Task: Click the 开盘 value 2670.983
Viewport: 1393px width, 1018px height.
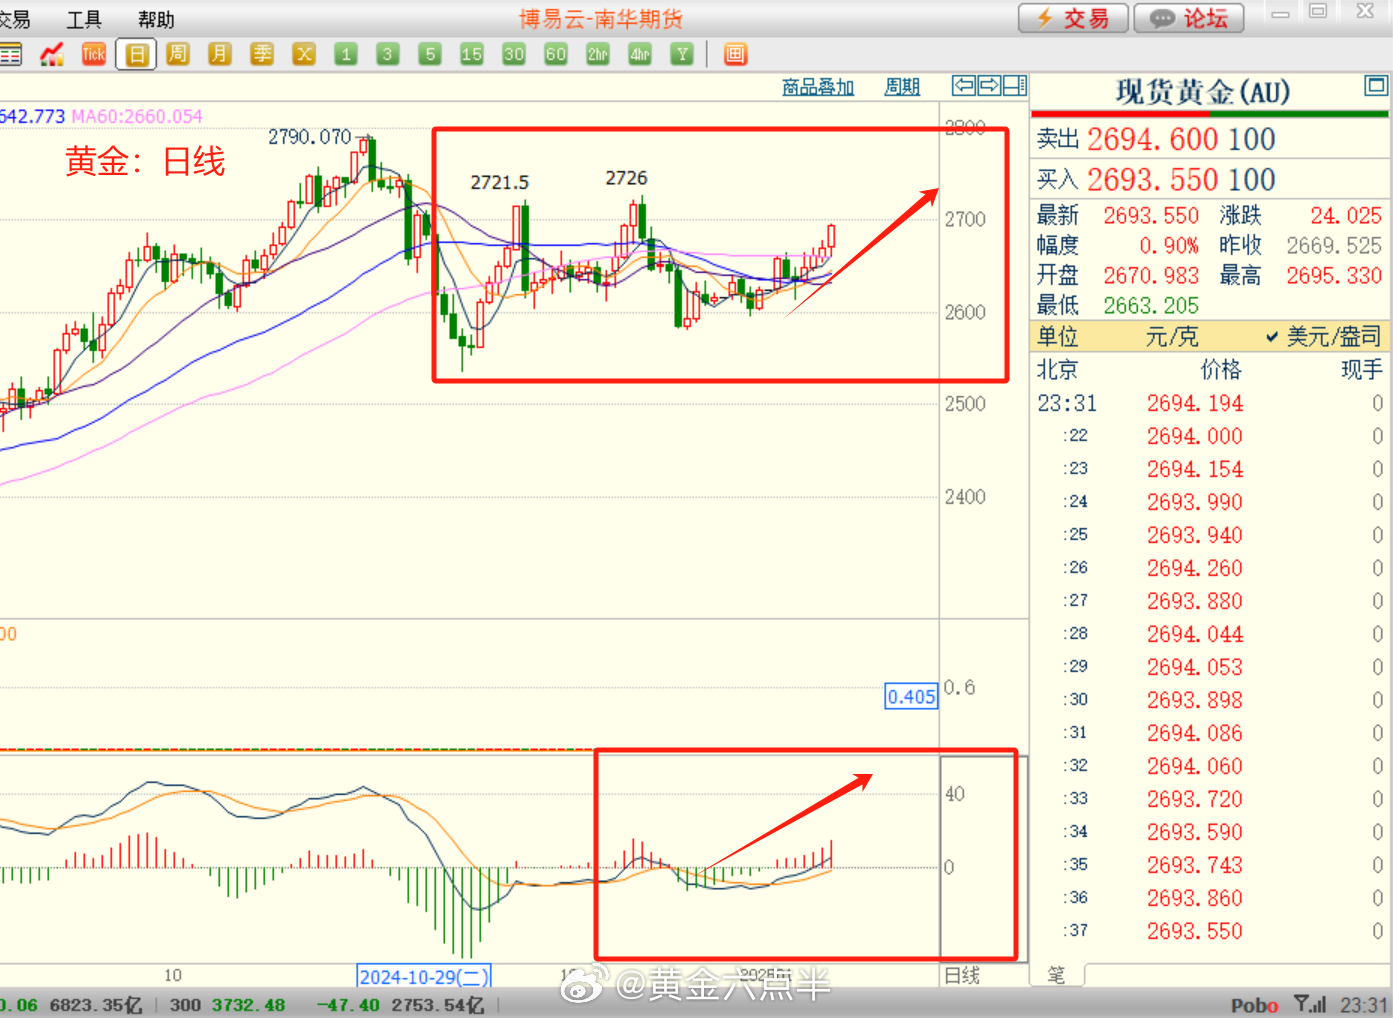Action: 1151,276
